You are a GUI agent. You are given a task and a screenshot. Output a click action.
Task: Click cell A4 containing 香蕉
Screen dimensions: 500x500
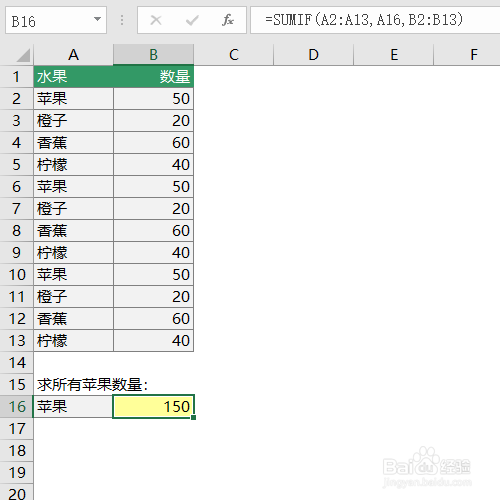coord(73,143)
